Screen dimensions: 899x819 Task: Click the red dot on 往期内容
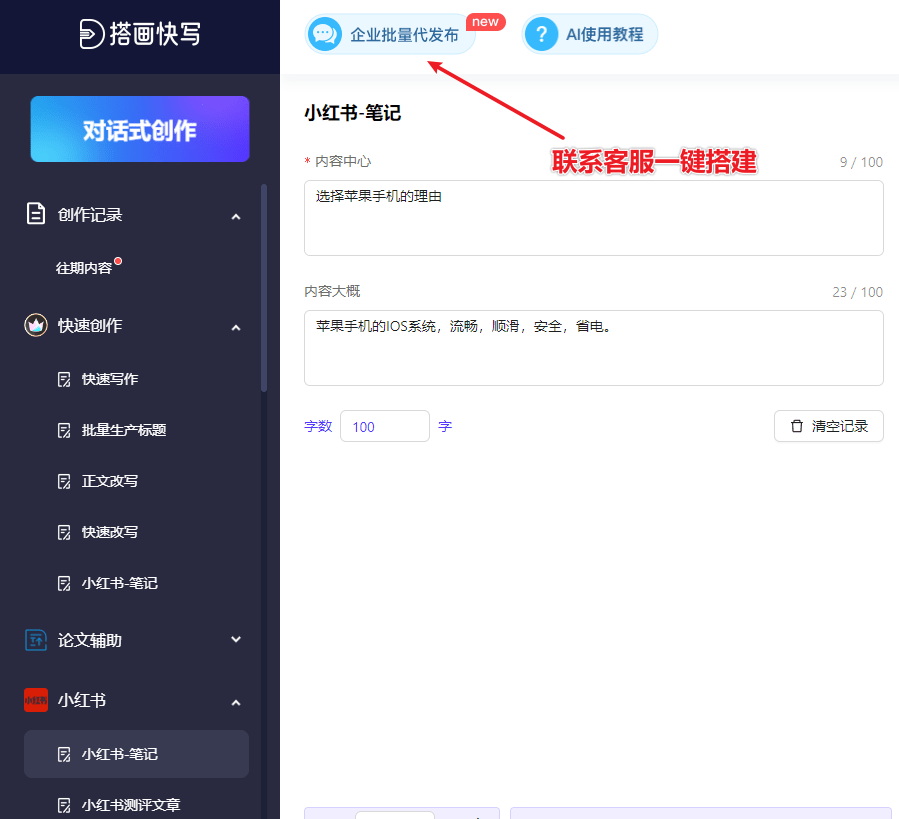click(x=118, y=261)
